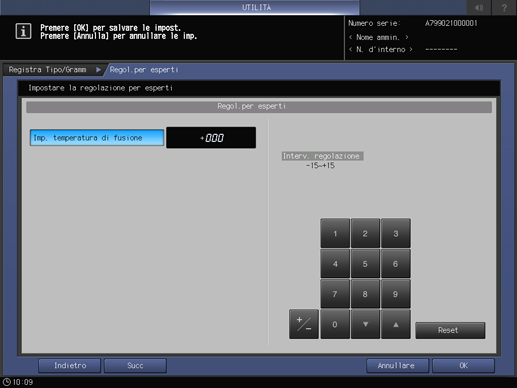Click serial number A799021000001

(451, 23)
